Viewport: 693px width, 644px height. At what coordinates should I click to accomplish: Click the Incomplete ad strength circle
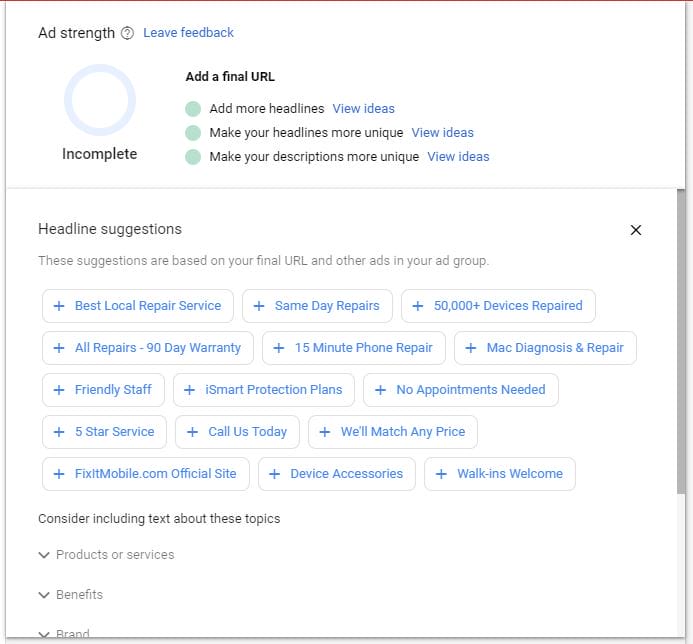click(x=100, y=100)
